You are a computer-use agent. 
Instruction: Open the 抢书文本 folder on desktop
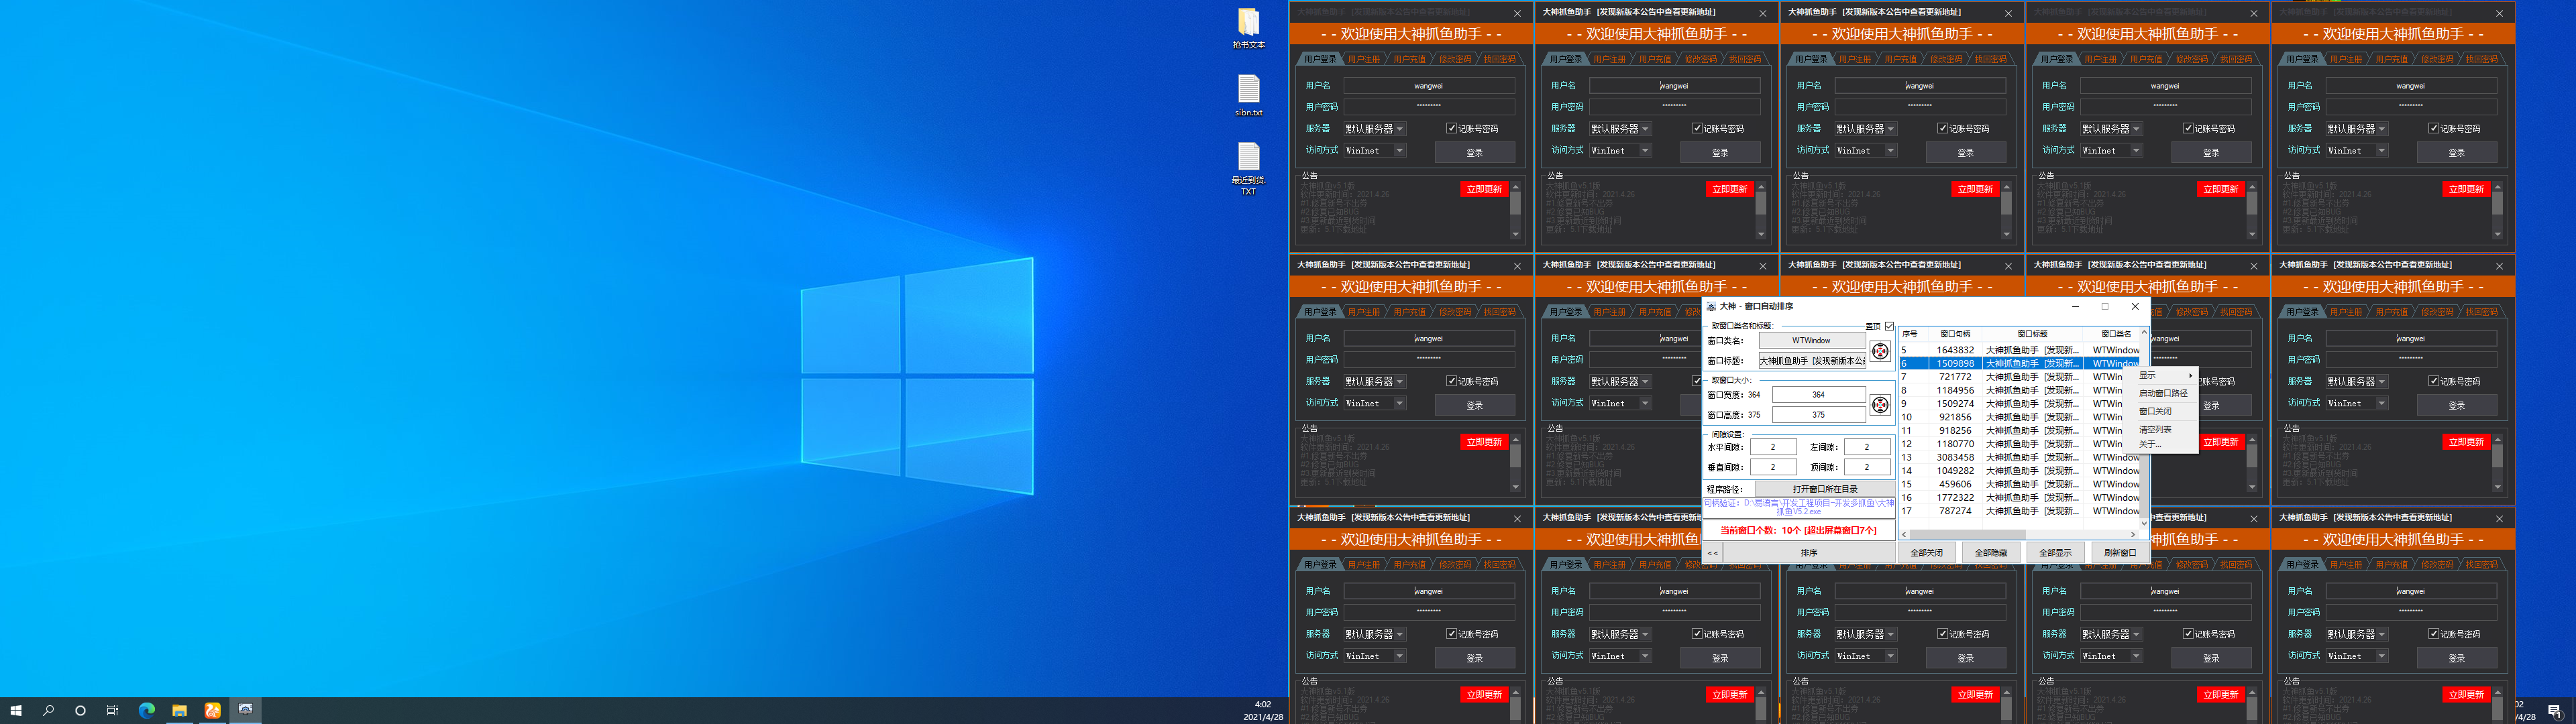[1248, 28]
